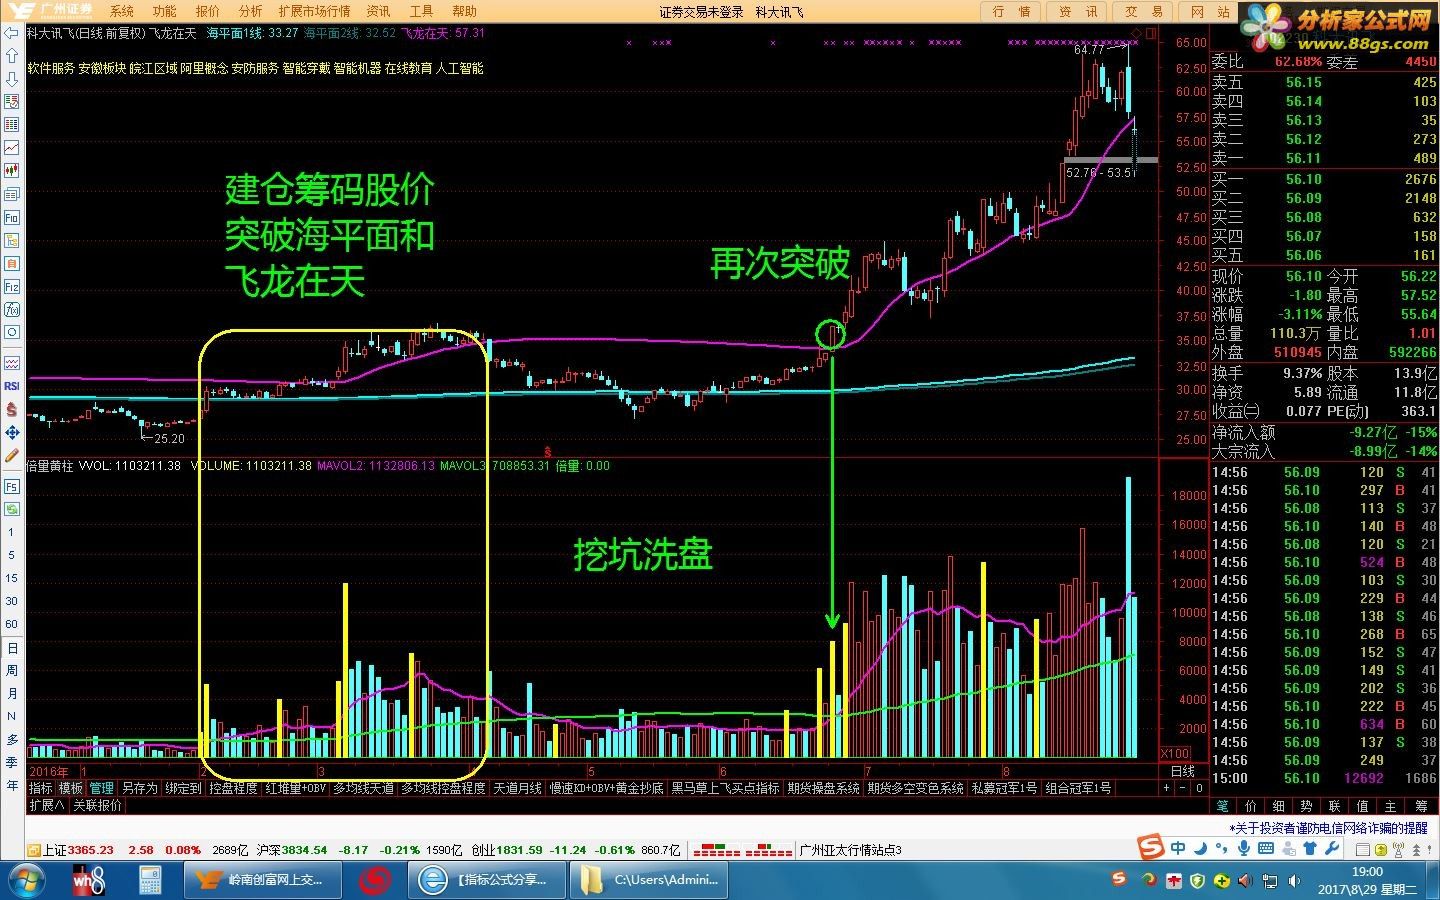This screenshot has height=900, width=1440.
Task: Open the wh8 taskbar application
Action: pos(89,880)
